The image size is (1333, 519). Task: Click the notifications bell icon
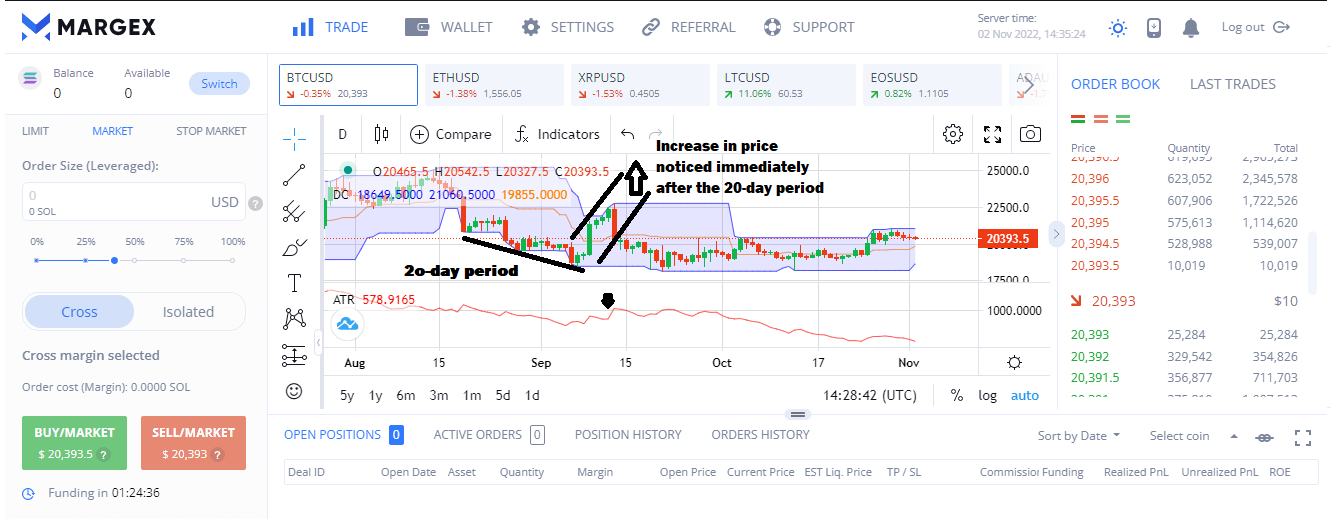[1190, 28]
